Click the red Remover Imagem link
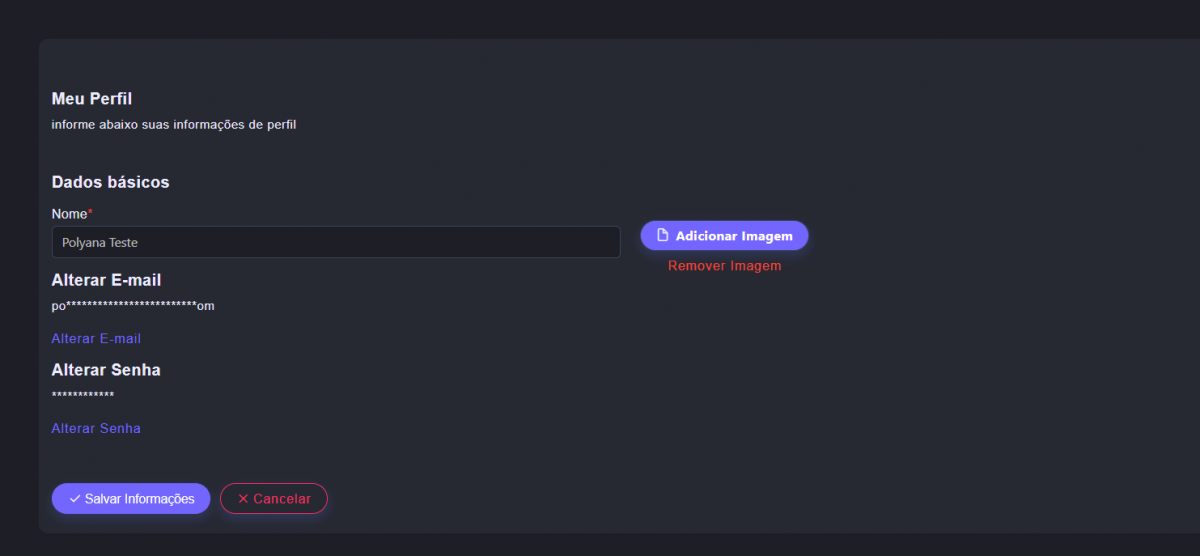1200x556 pixels. click(x=724, y=266)
